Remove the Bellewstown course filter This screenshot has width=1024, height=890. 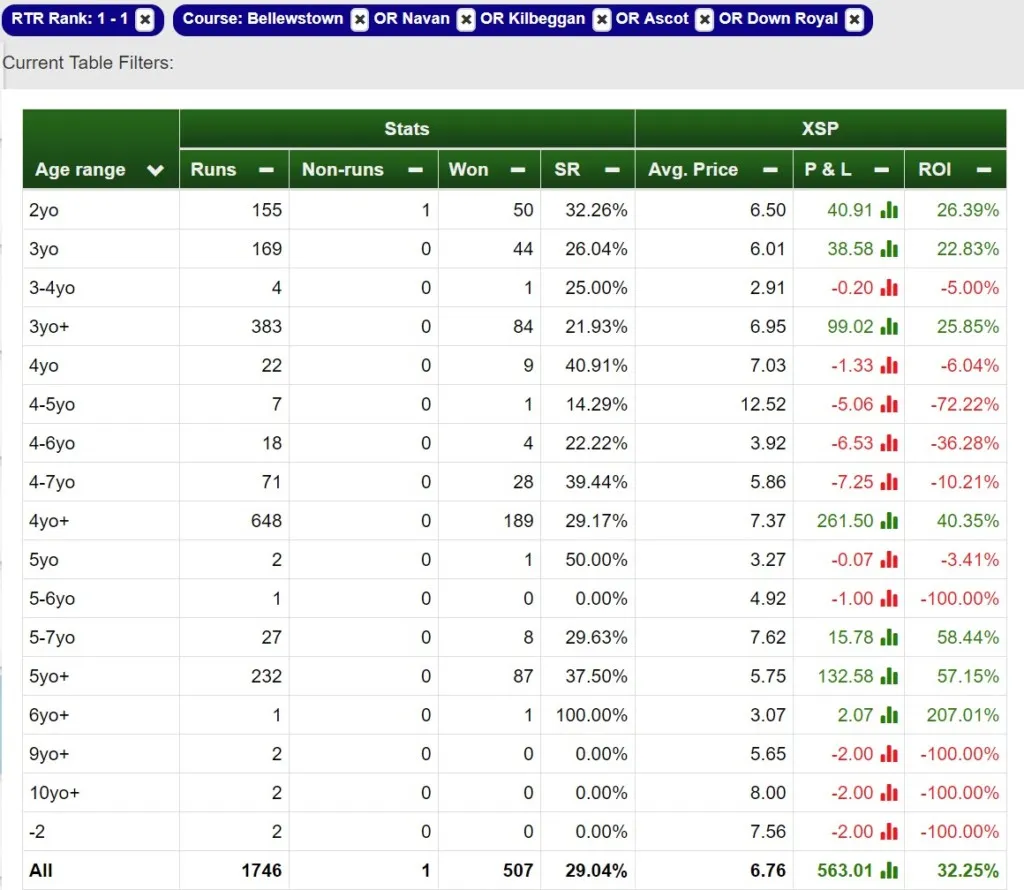click(359, 20)
